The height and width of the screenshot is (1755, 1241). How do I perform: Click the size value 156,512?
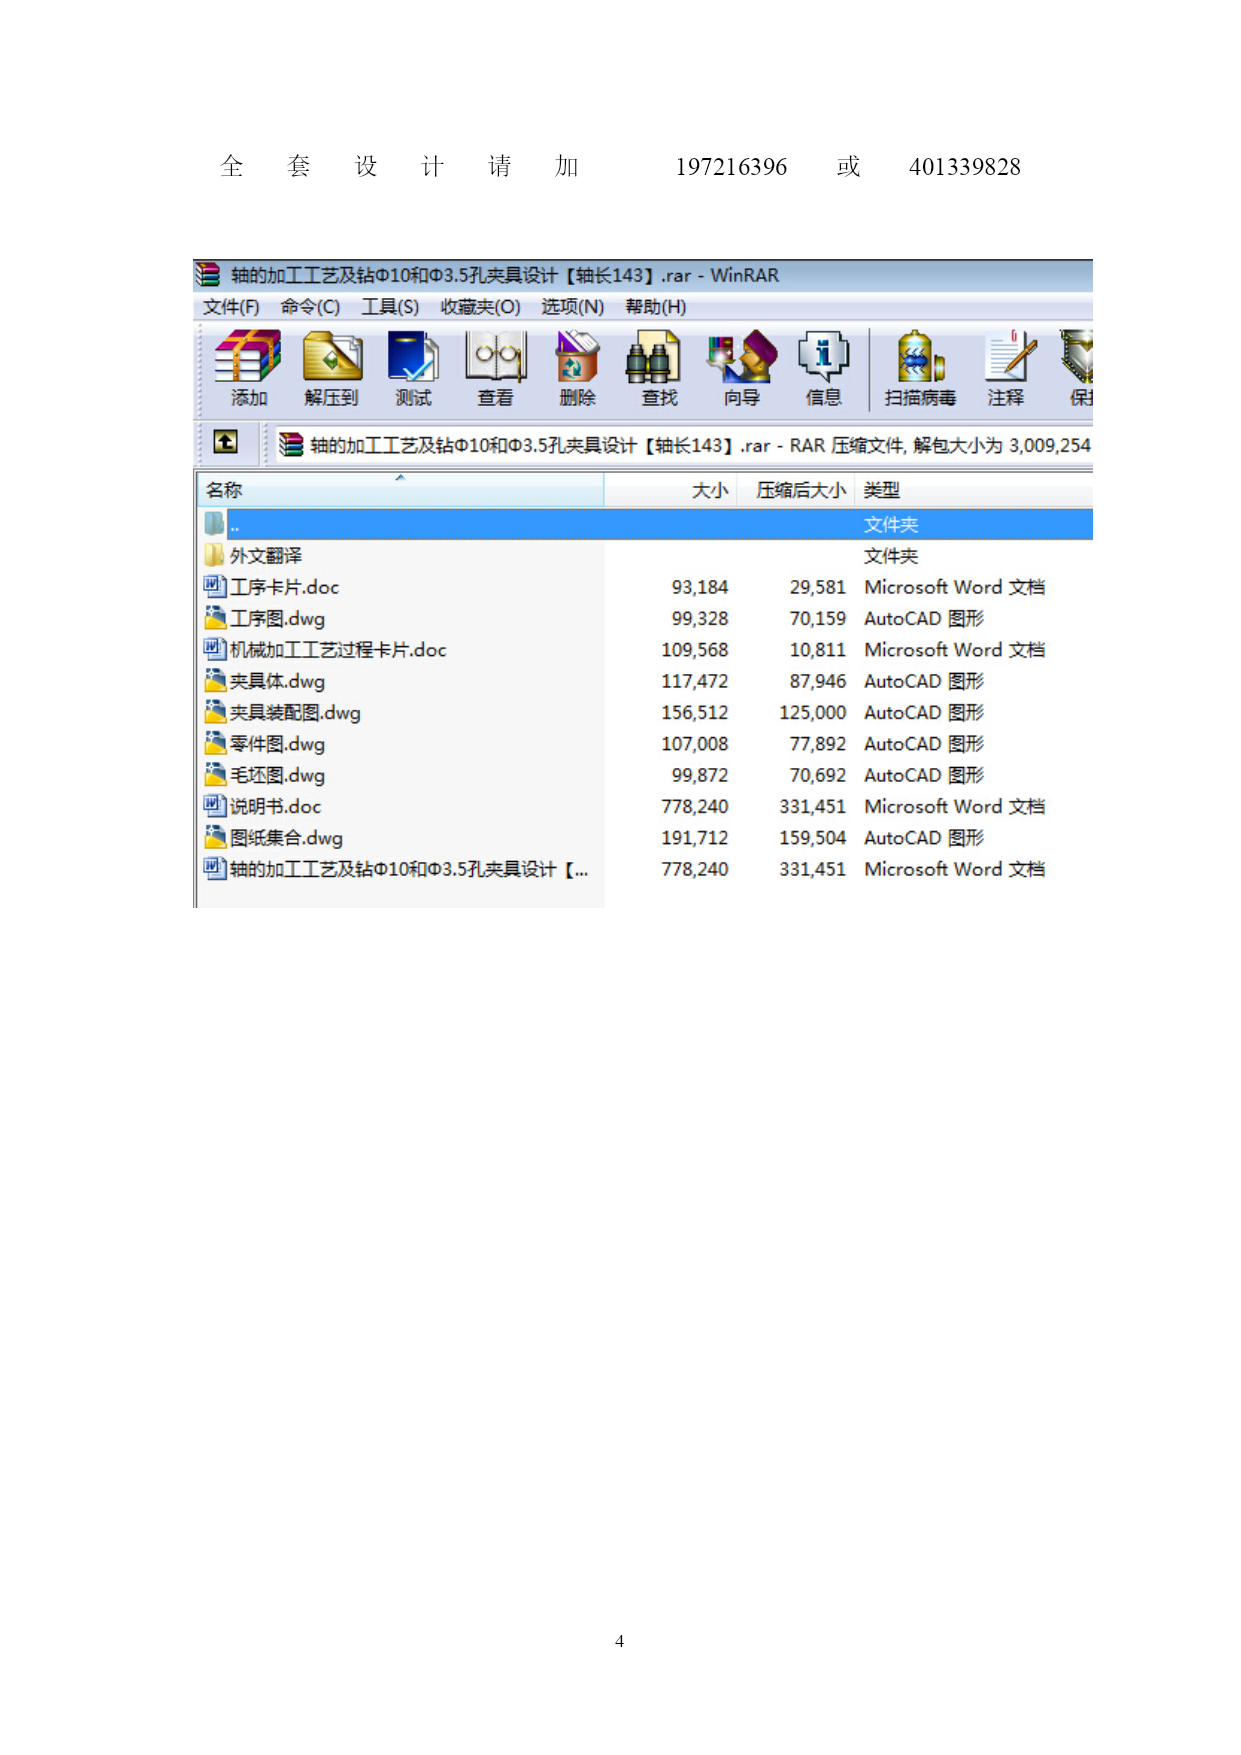pyautogui.click(x=694, y=713)
